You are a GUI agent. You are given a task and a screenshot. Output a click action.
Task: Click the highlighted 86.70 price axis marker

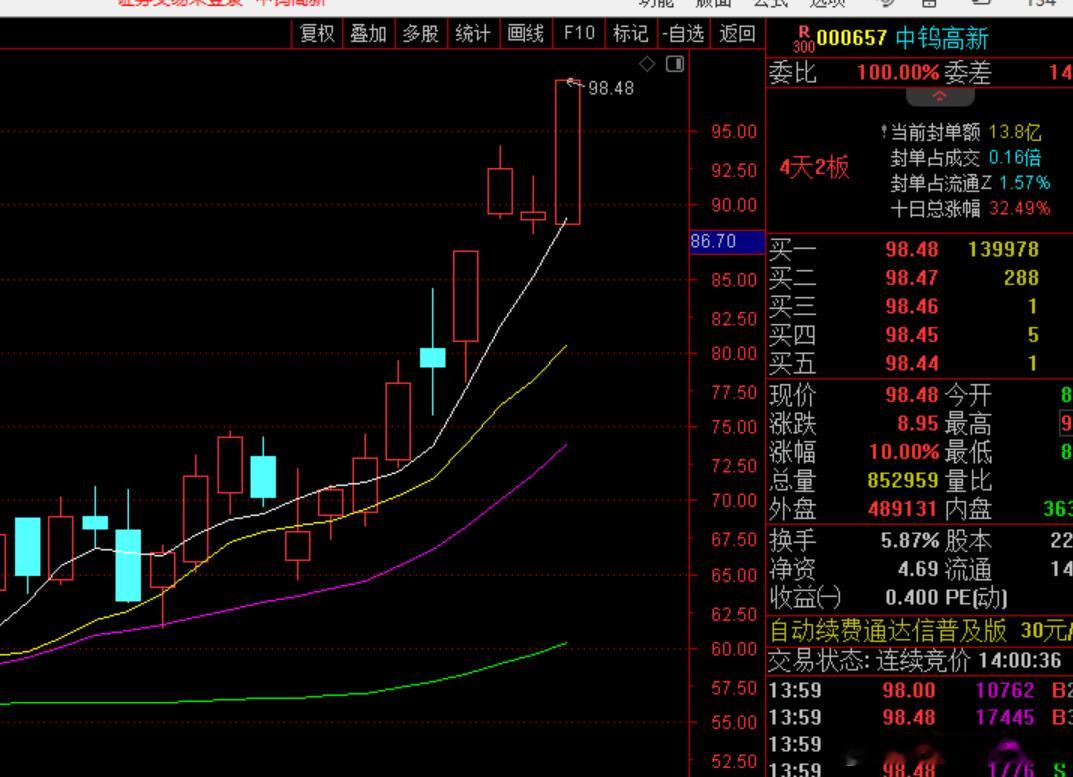pyautogui.click(x=727, y=242)
